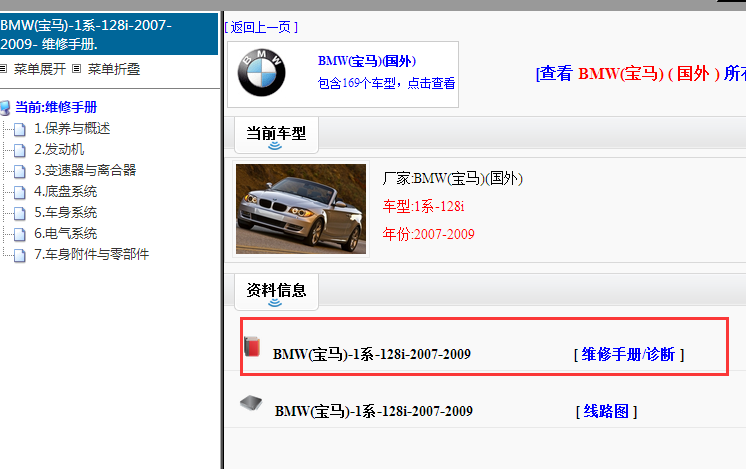Go back via 返回上一页 link
Screen dimensions: 746x469
pos(261,27)
